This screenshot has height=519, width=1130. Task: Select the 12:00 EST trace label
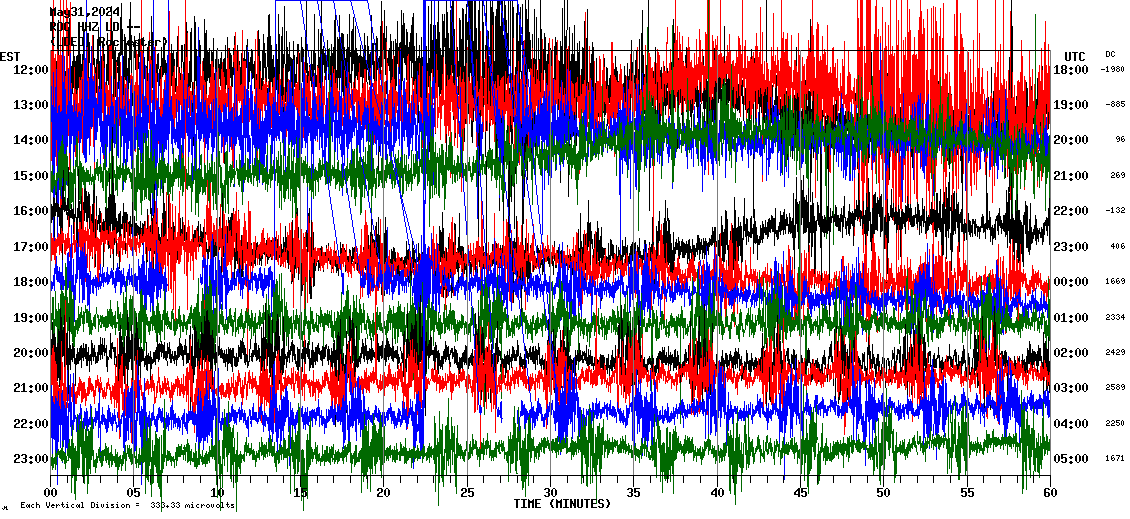click(30, 70)
